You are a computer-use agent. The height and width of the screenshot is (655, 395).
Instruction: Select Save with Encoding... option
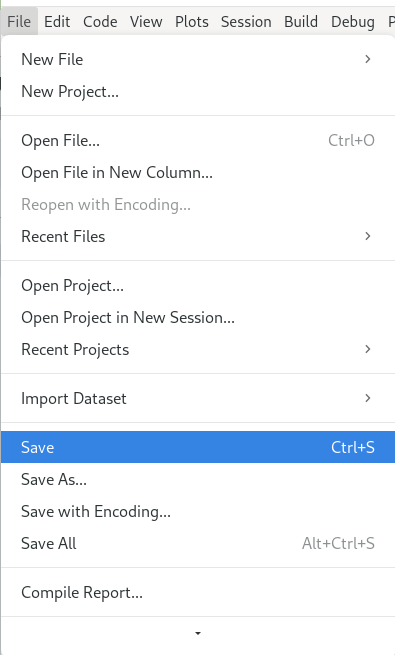[198, 511]
